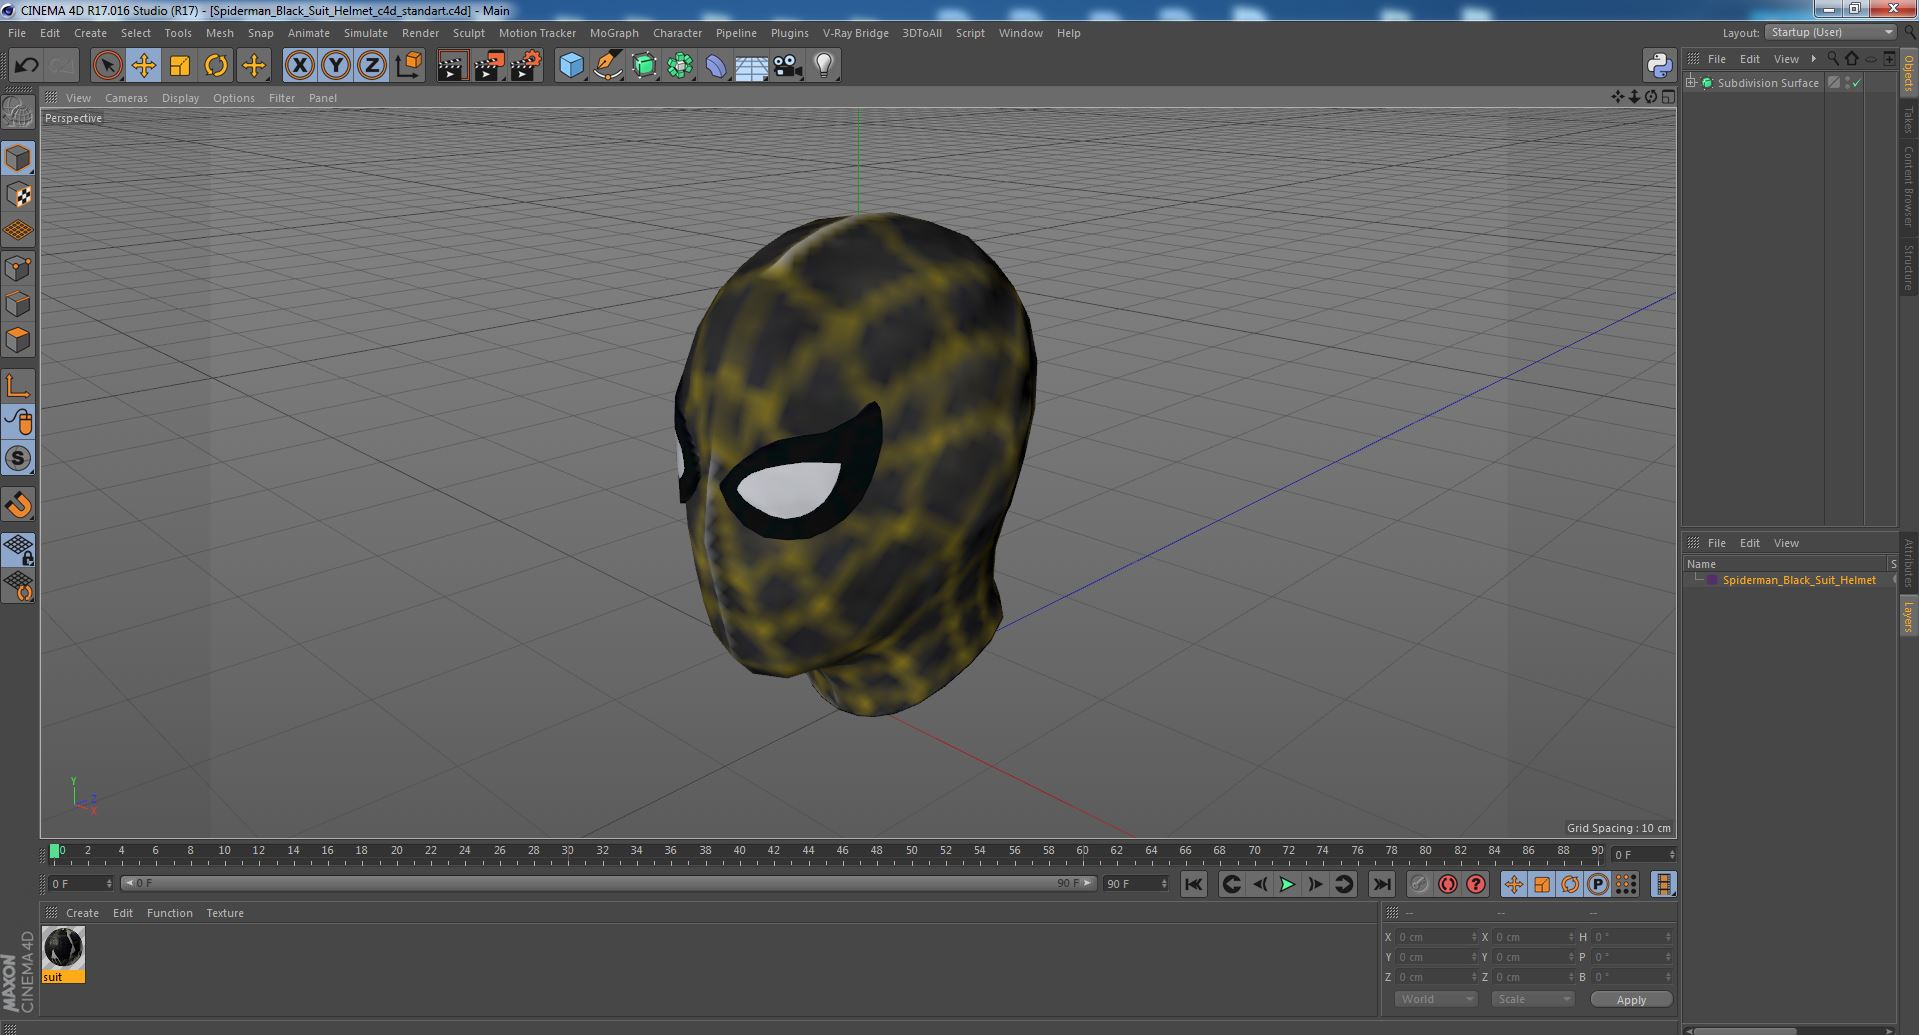Enable Axis mode L-shaped icon

(18, 386)
